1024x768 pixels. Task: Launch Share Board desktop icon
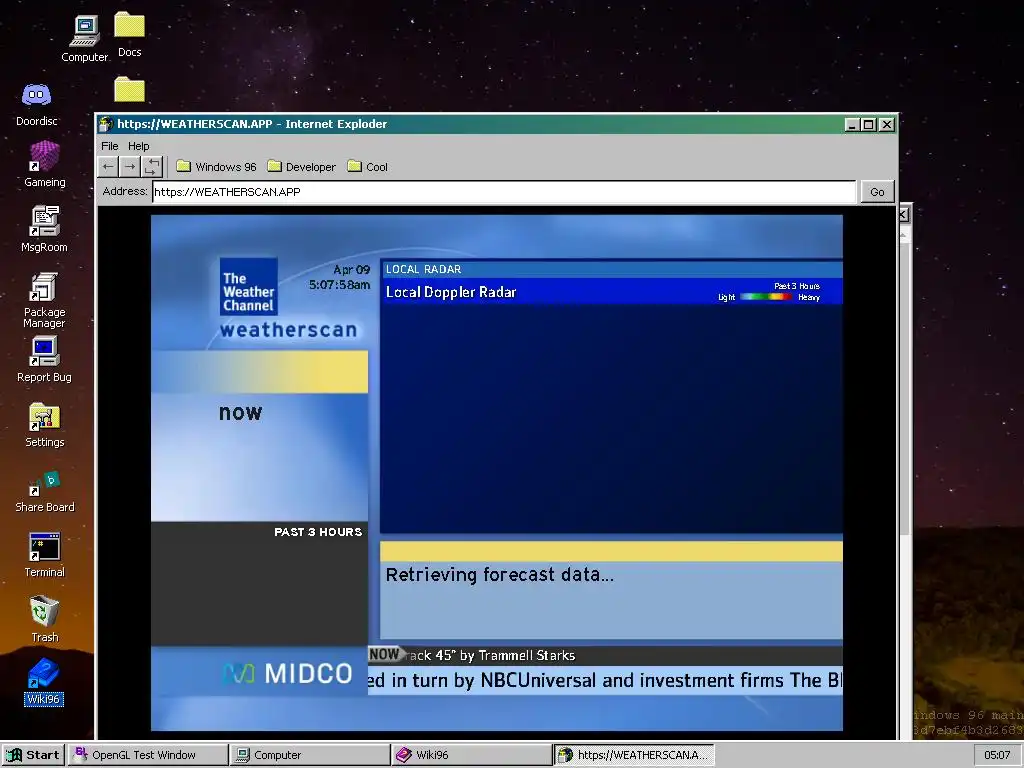pos(44,491)
